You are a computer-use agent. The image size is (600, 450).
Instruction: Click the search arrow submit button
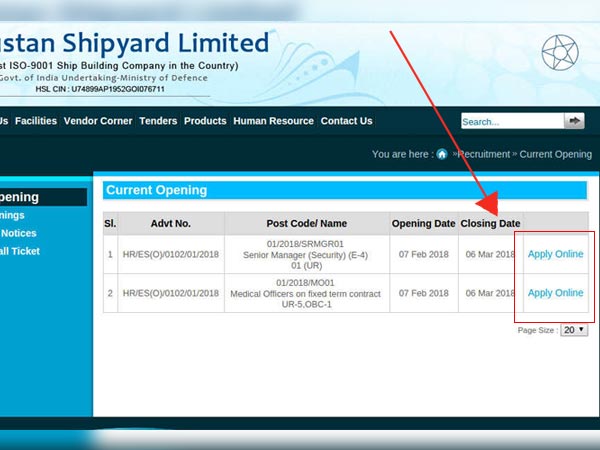point(574,121)
